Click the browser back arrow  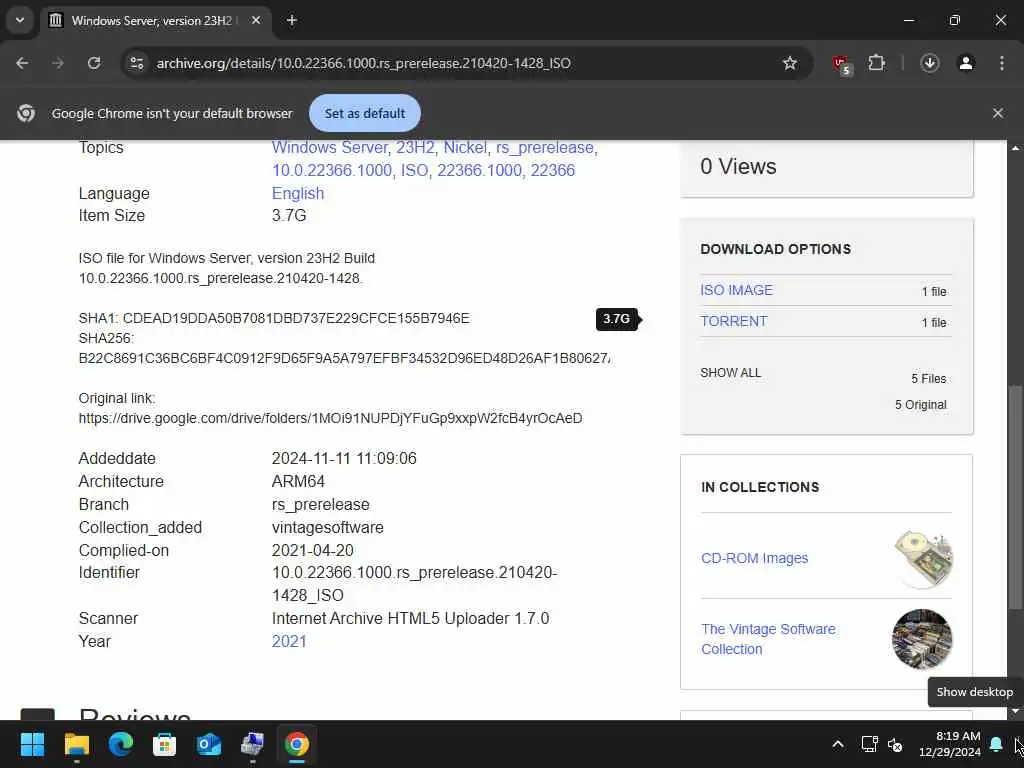click(22, 63)
